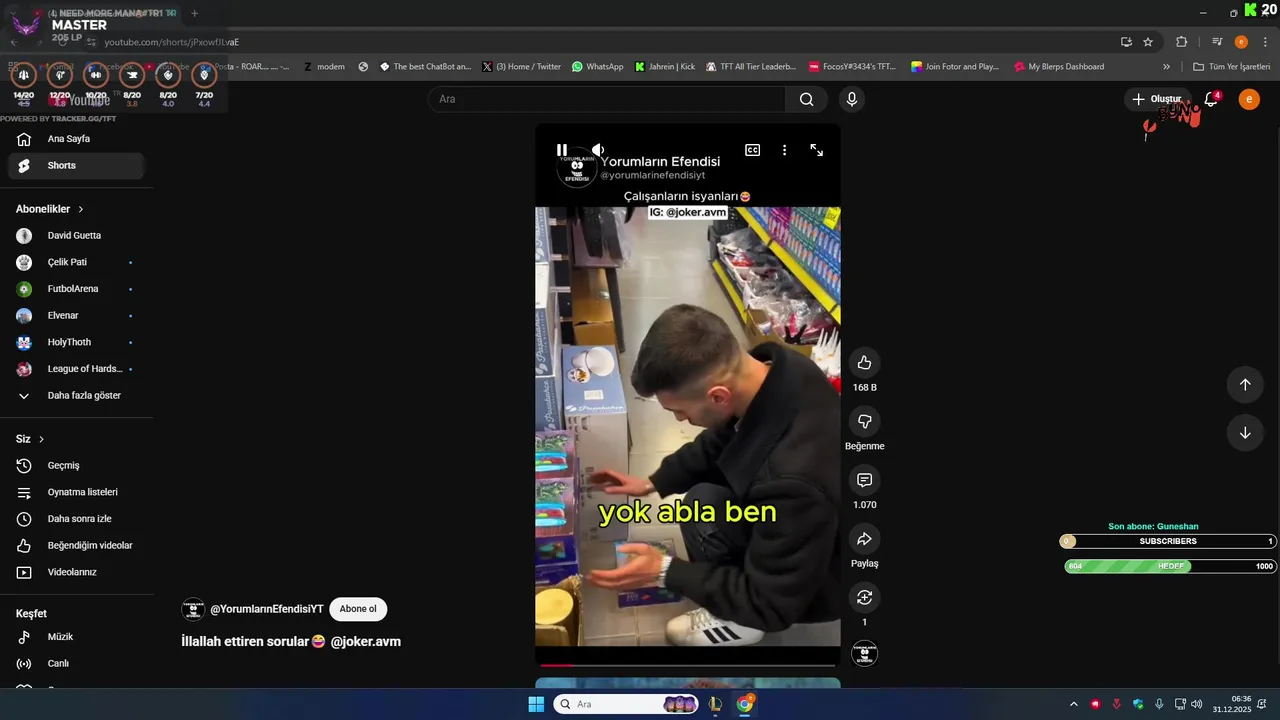Open Oynatma listeleri playlists
This screenshot has height=720, width=1280.
(76, 492)
